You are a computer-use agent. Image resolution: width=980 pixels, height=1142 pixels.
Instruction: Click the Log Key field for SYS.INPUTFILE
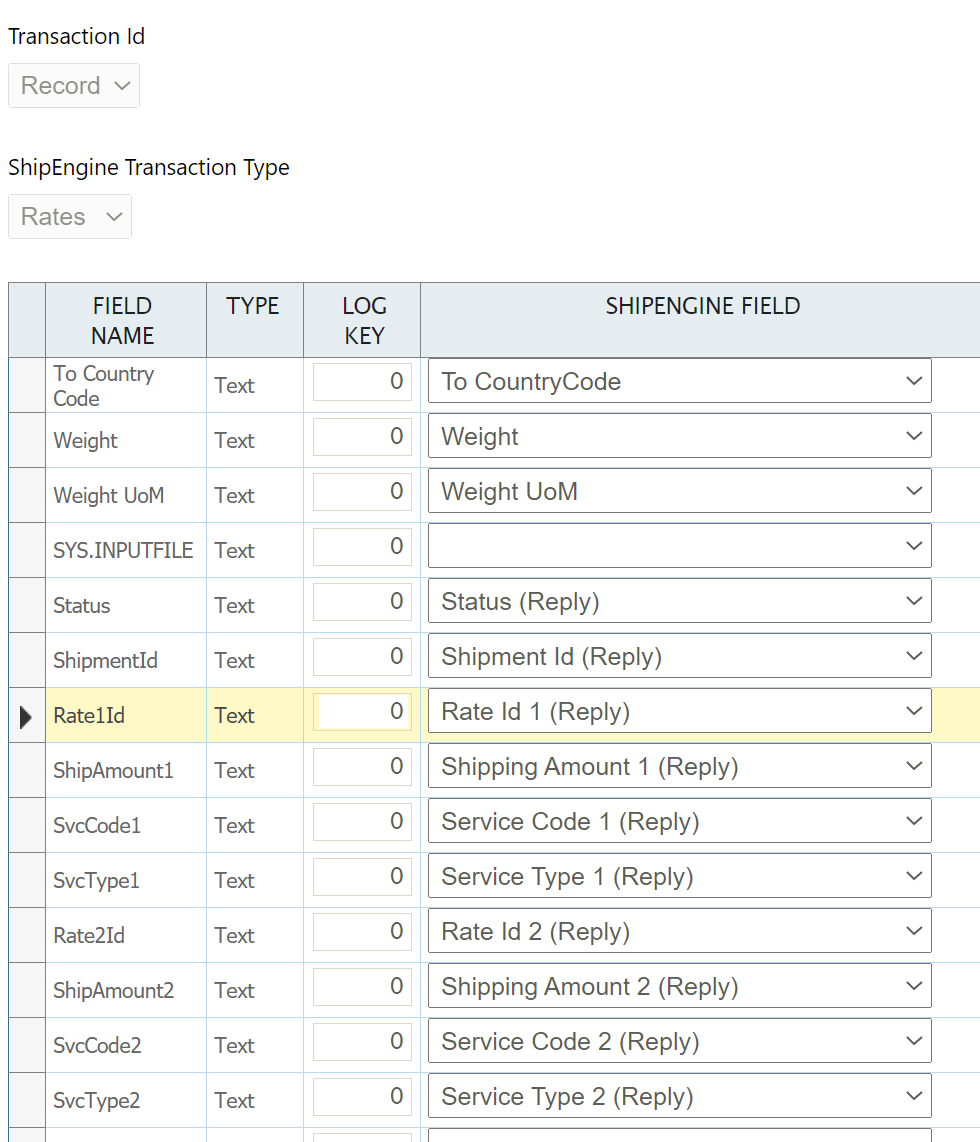click(362, 546)
